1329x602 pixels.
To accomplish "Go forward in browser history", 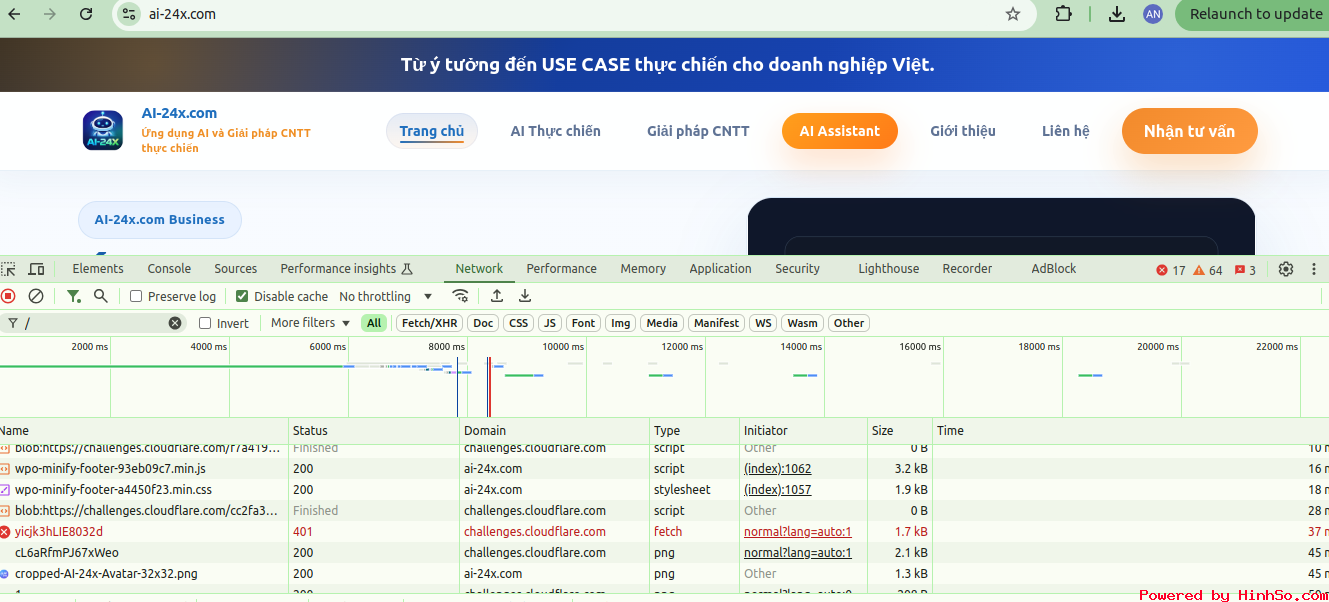I will [x=50, y=14].
